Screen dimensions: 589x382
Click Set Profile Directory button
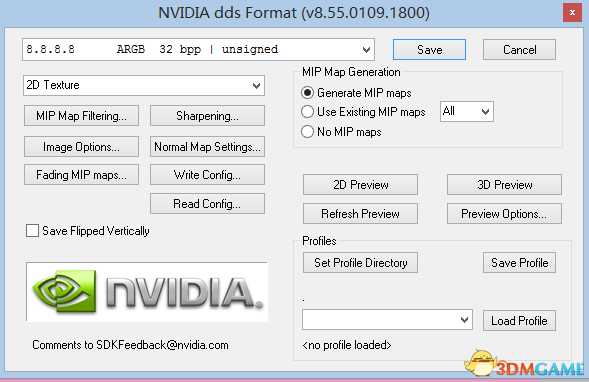click(x=360, y=263)
